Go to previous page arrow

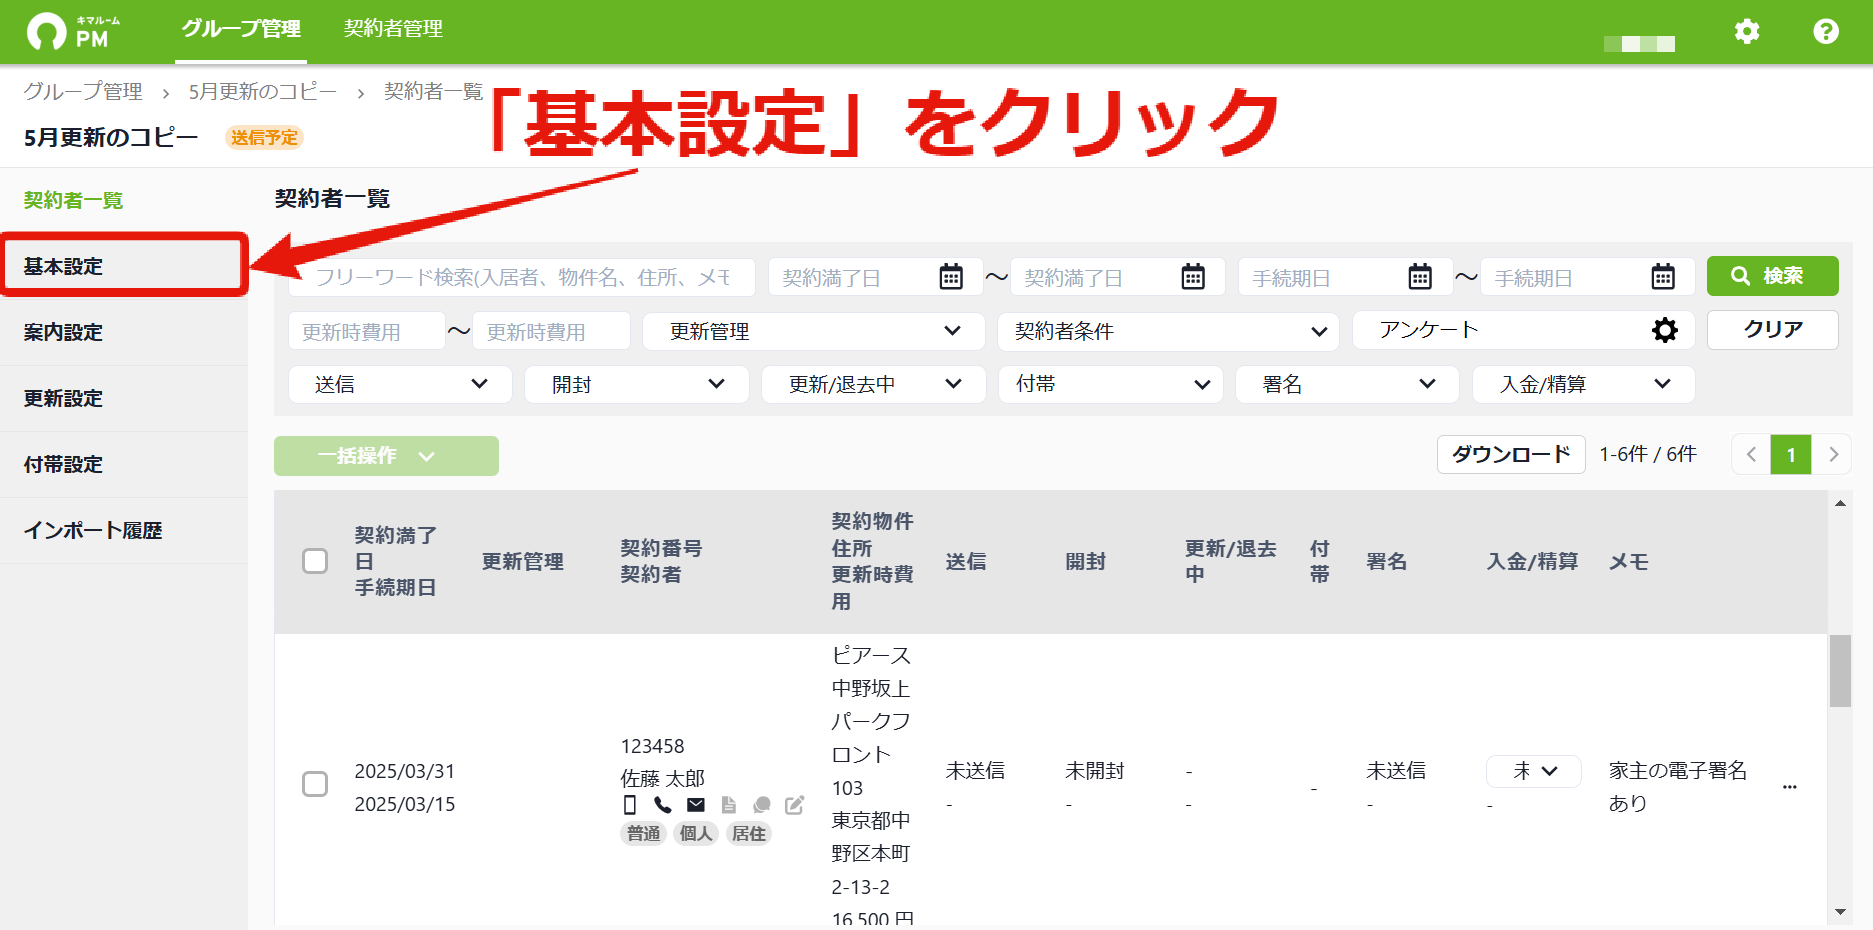click(1751, 454)
